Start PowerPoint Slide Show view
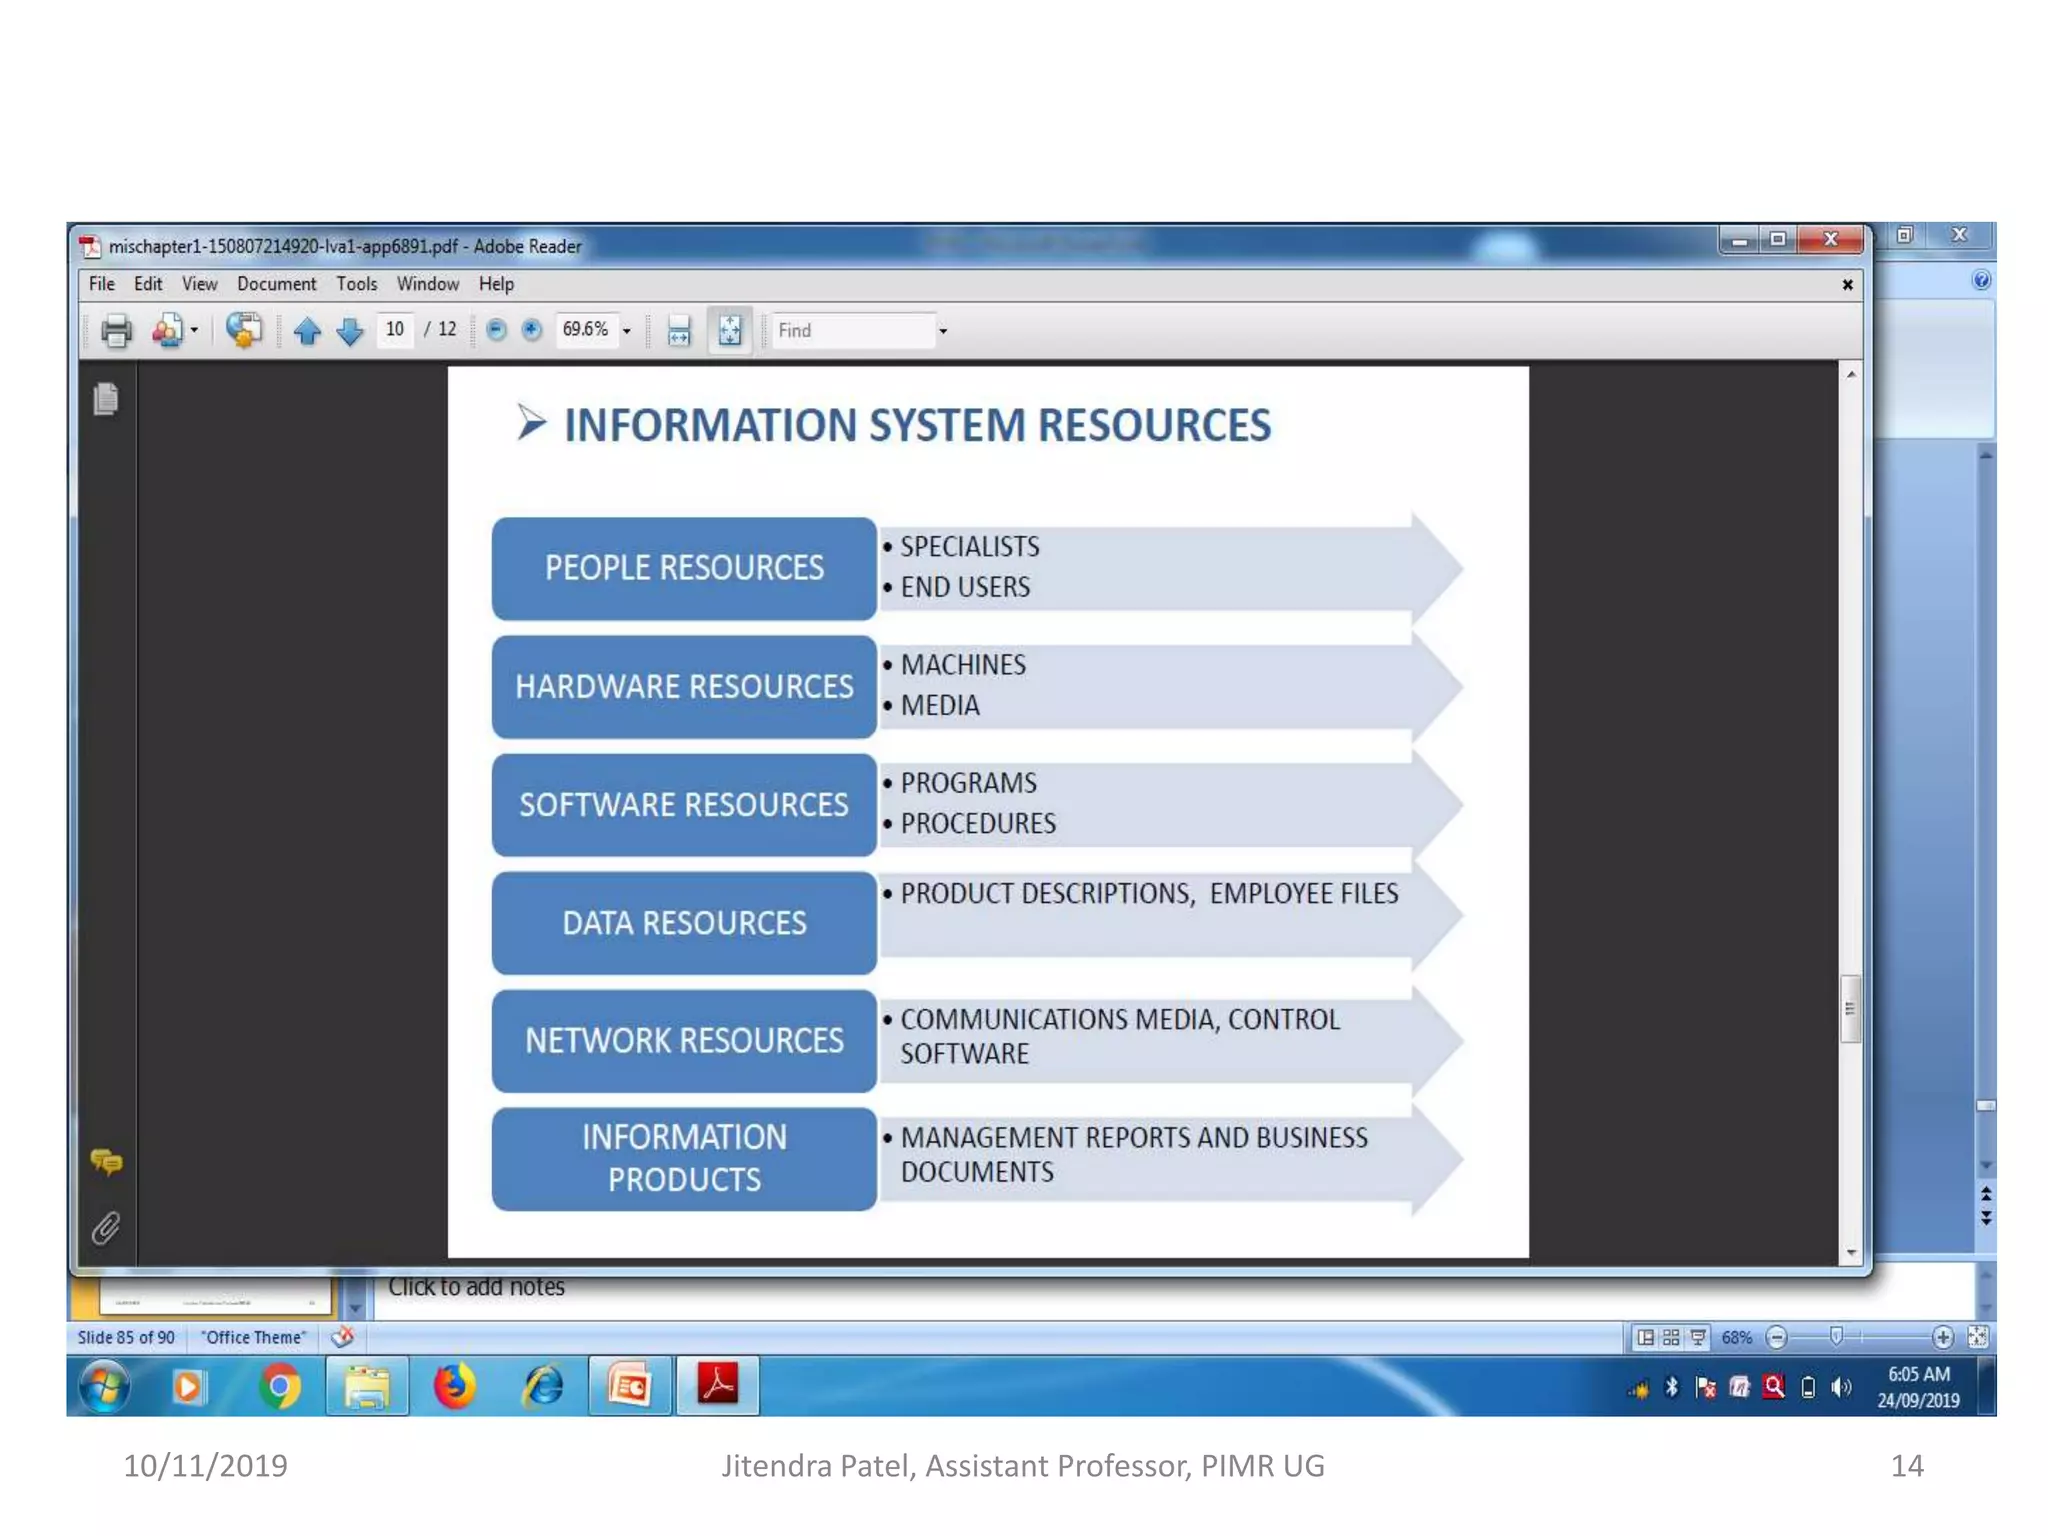Screen dimensions: 2048x1536 [x=1698, y=1337]
